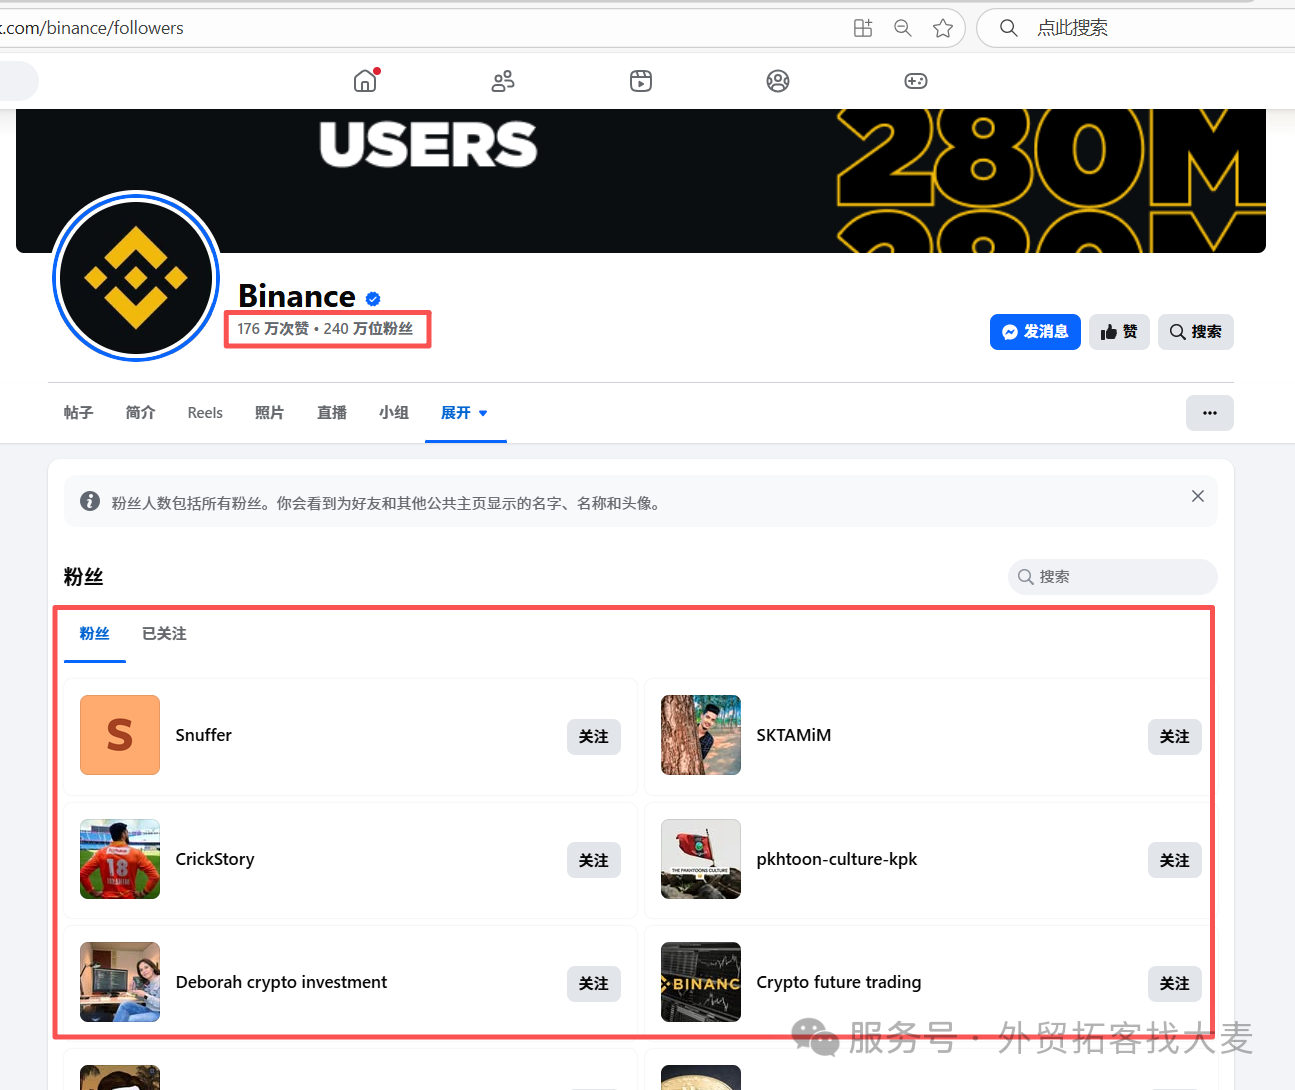Click the browser split-view grid icon
This screenshot has height=1090, width=1295.
point(863,28)
